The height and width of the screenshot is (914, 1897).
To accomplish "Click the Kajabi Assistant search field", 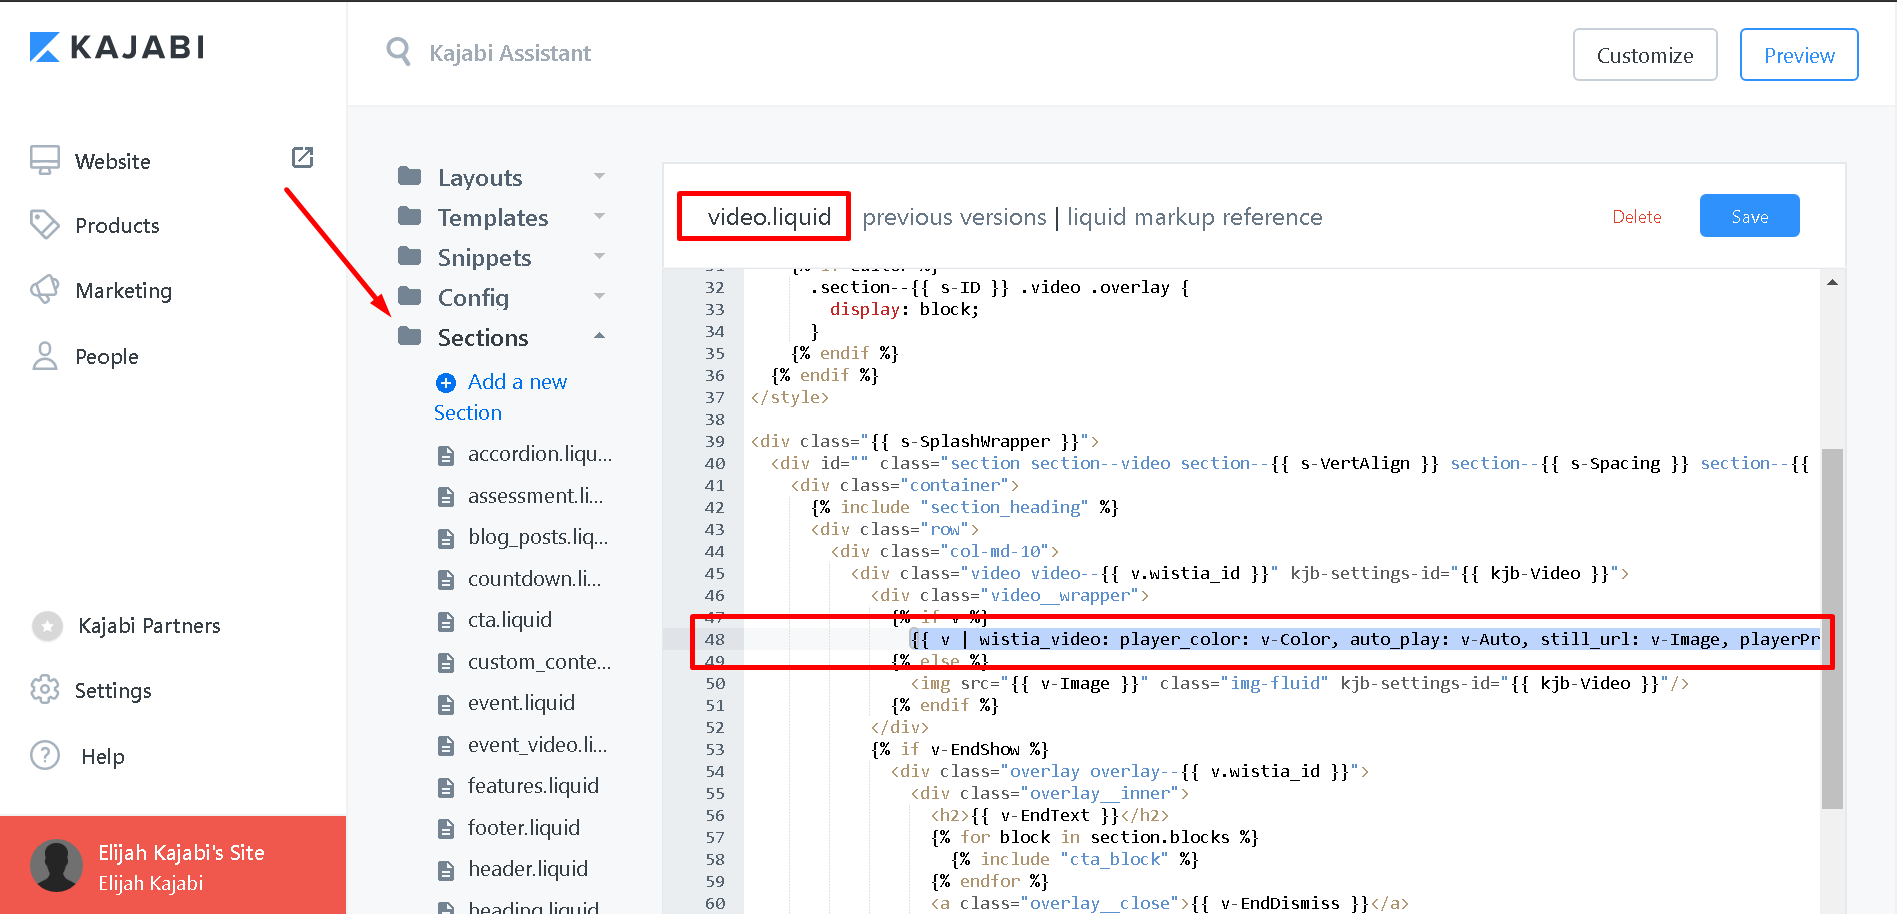I will [x=510, y=53].
